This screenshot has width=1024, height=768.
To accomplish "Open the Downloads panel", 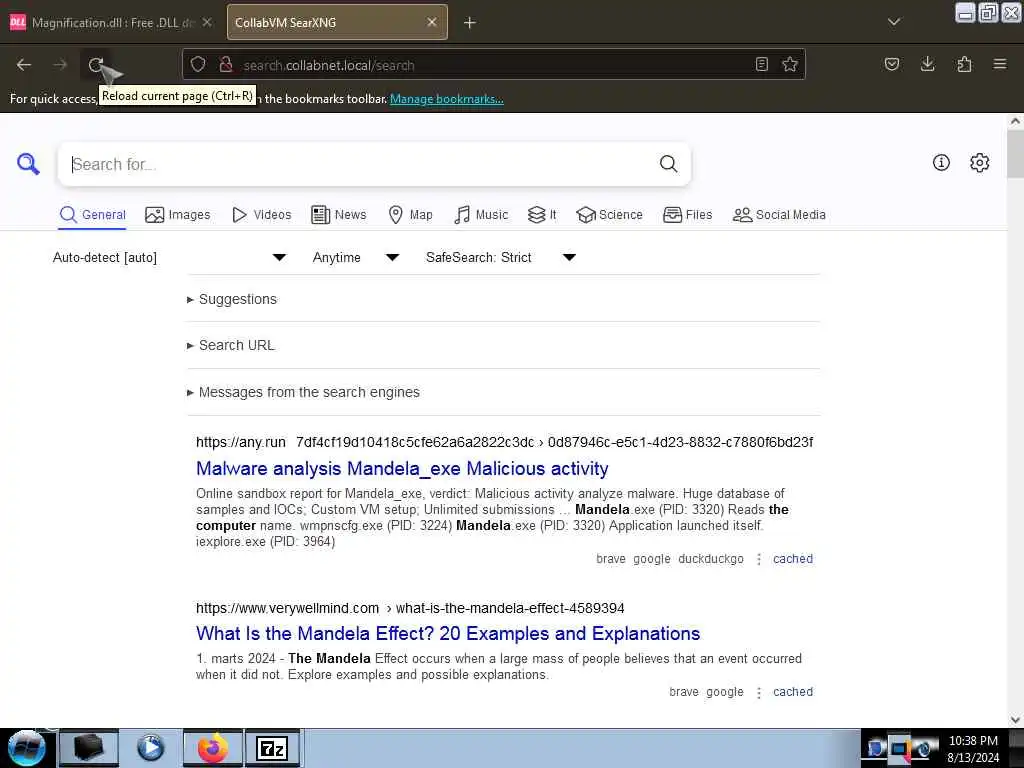I will click(927, 64).
